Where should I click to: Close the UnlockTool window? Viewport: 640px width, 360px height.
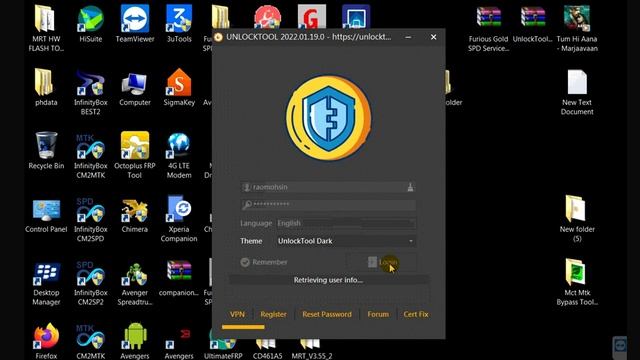click(x=433, y=37)
